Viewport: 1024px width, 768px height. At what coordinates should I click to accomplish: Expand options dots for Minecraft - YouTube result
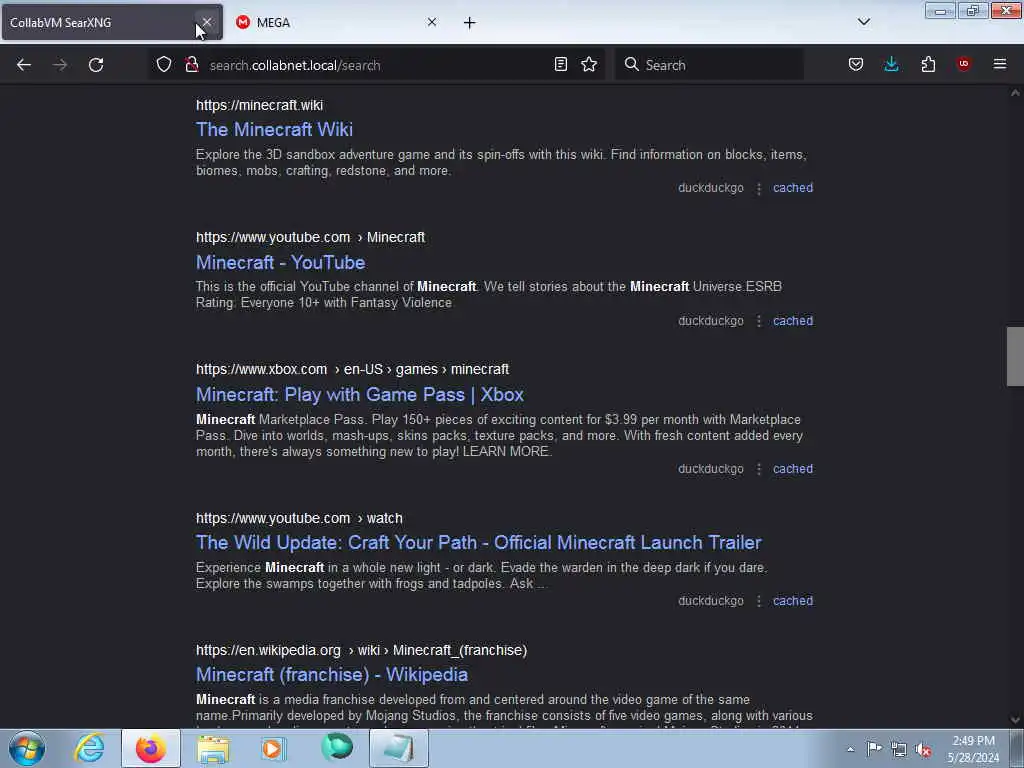(759, 321)
